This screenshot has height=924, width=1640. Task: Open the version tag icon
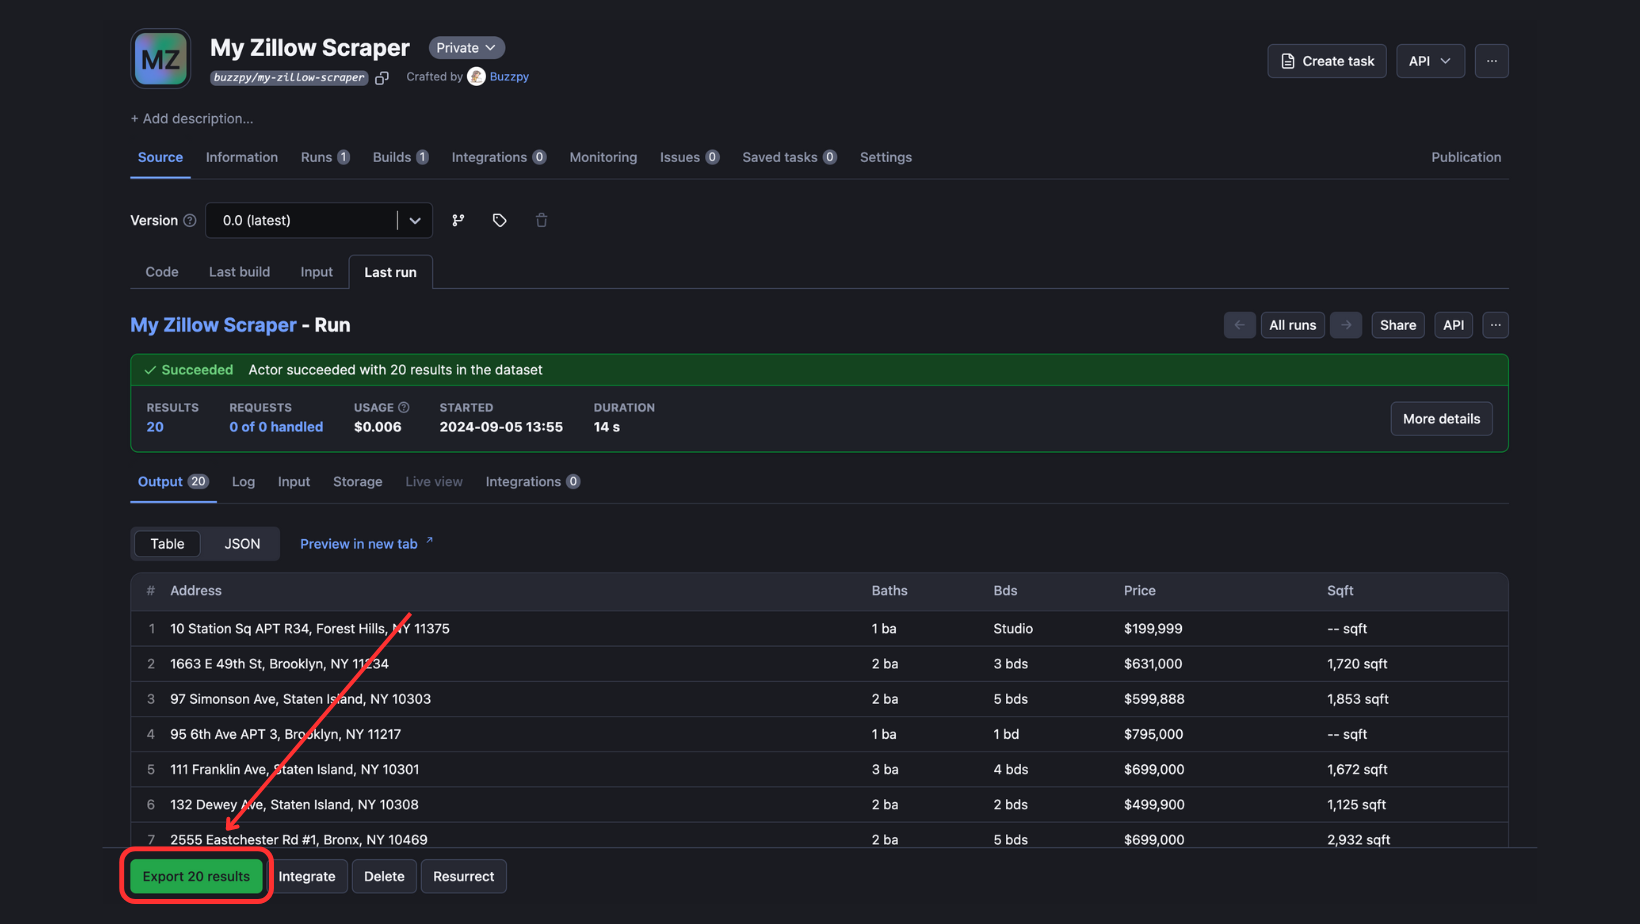[x=499, y=220]
